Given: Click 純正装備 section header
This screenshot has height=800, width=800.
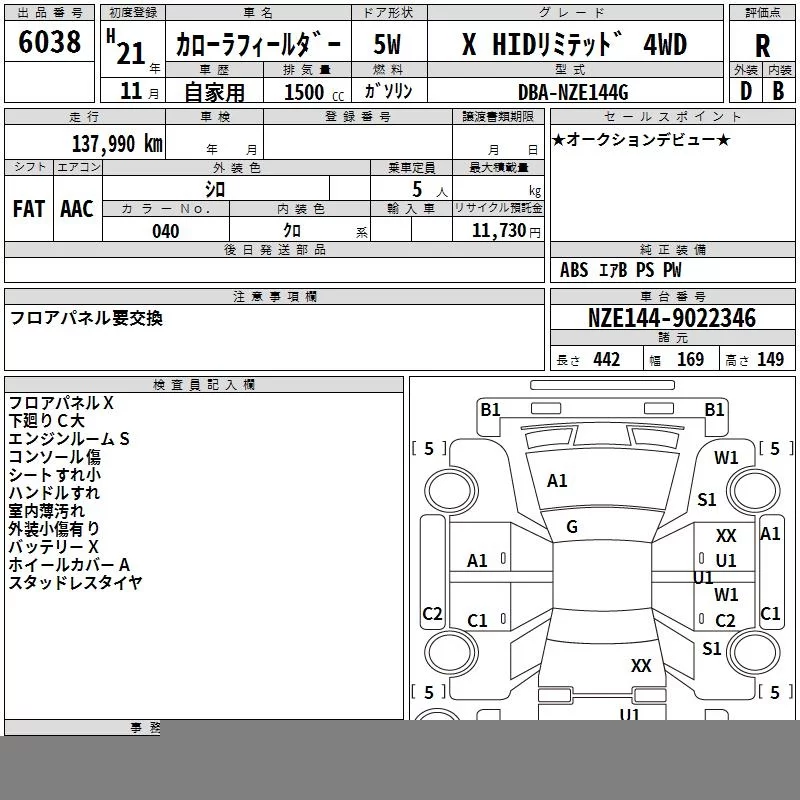Looking at the screenshot, I should (x=672, y=249).
